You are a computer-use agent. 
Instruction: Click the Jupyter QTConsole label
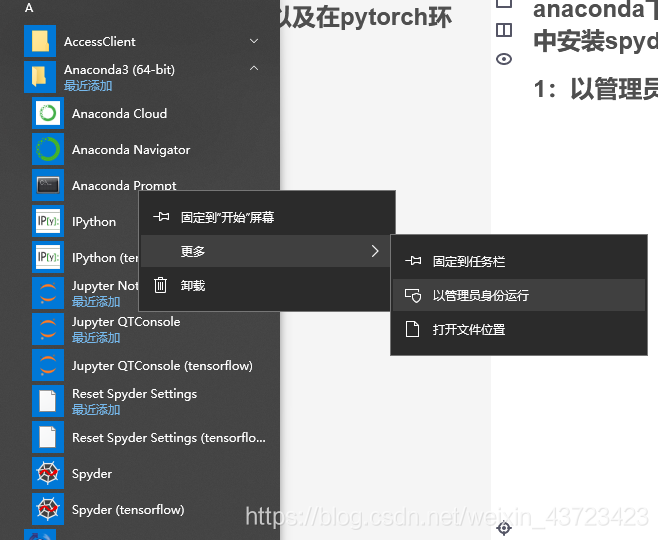pyautogui.click(x=126, y=322)
